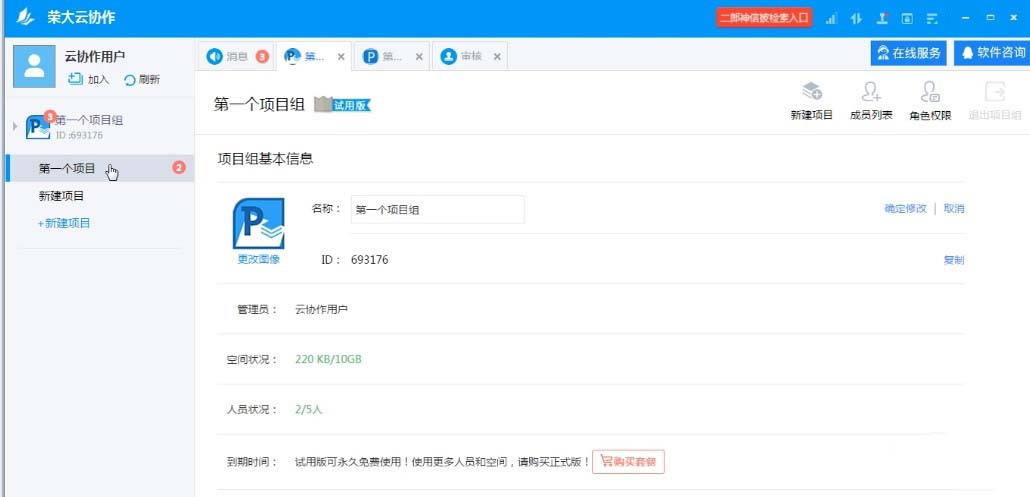Open the 成员列表 member list
1030x497 pixels.
coord(871,93)
